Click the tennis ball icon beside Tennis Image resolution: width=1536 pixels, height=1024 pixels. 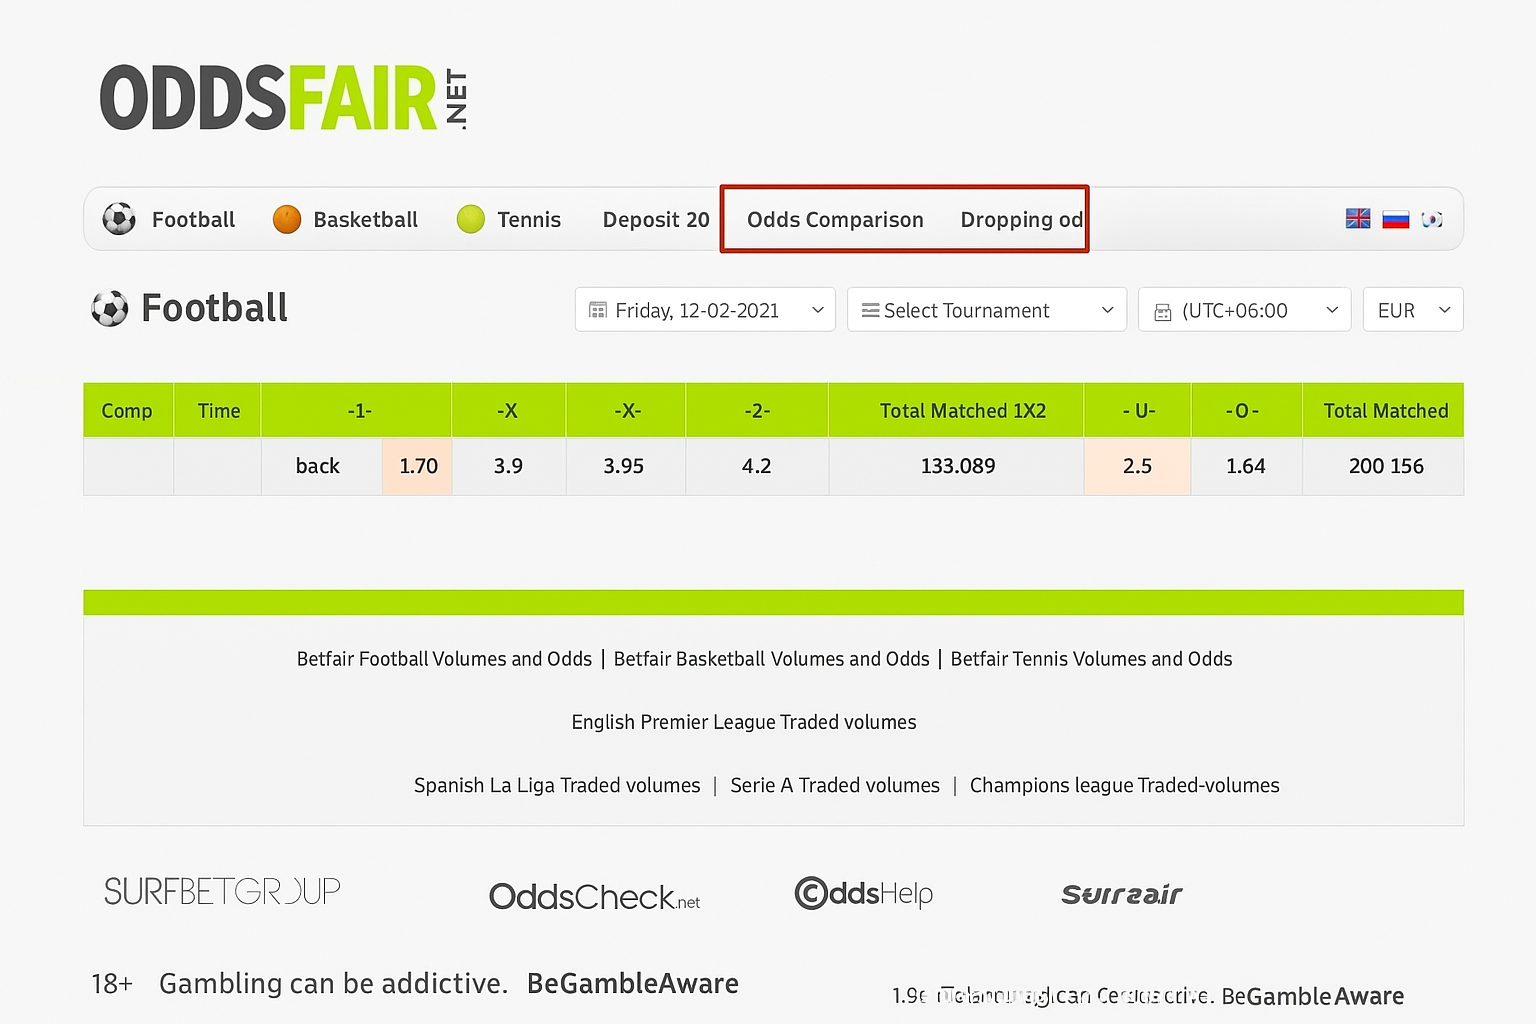(470, 219)
